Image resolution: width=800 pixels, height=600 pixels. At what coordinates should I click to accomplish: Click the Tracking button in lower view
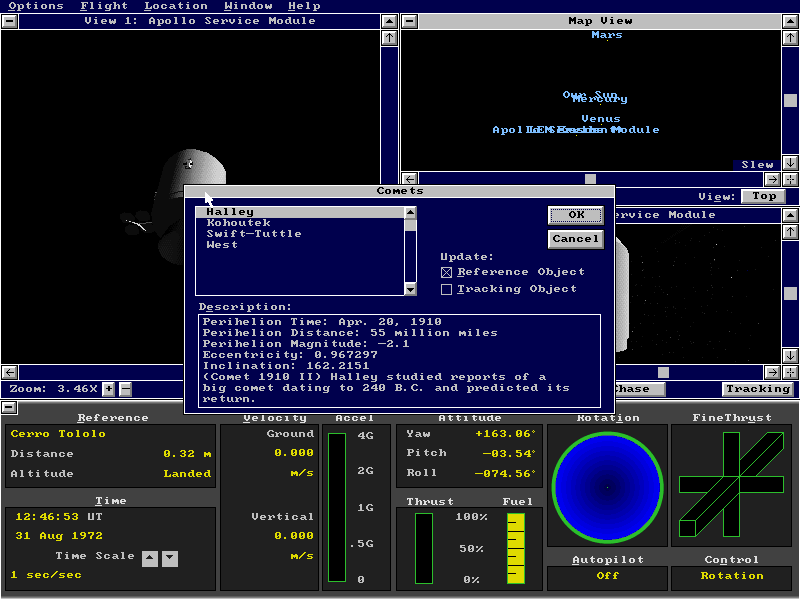[x=758, y=389]
